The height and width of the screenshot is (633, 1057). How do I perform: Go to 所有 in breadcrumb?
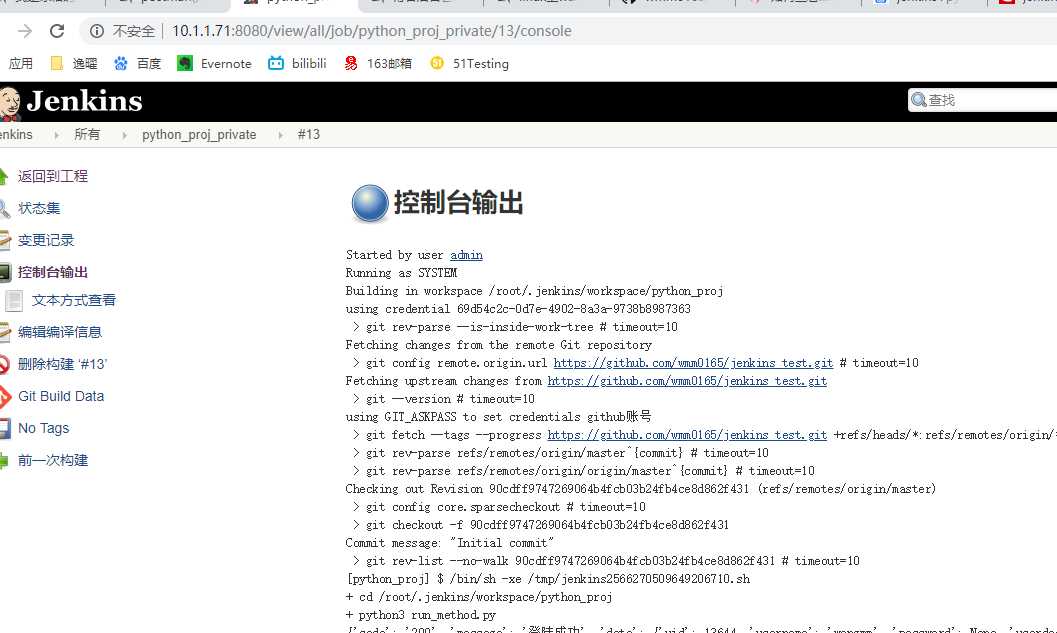pos(87,135)
